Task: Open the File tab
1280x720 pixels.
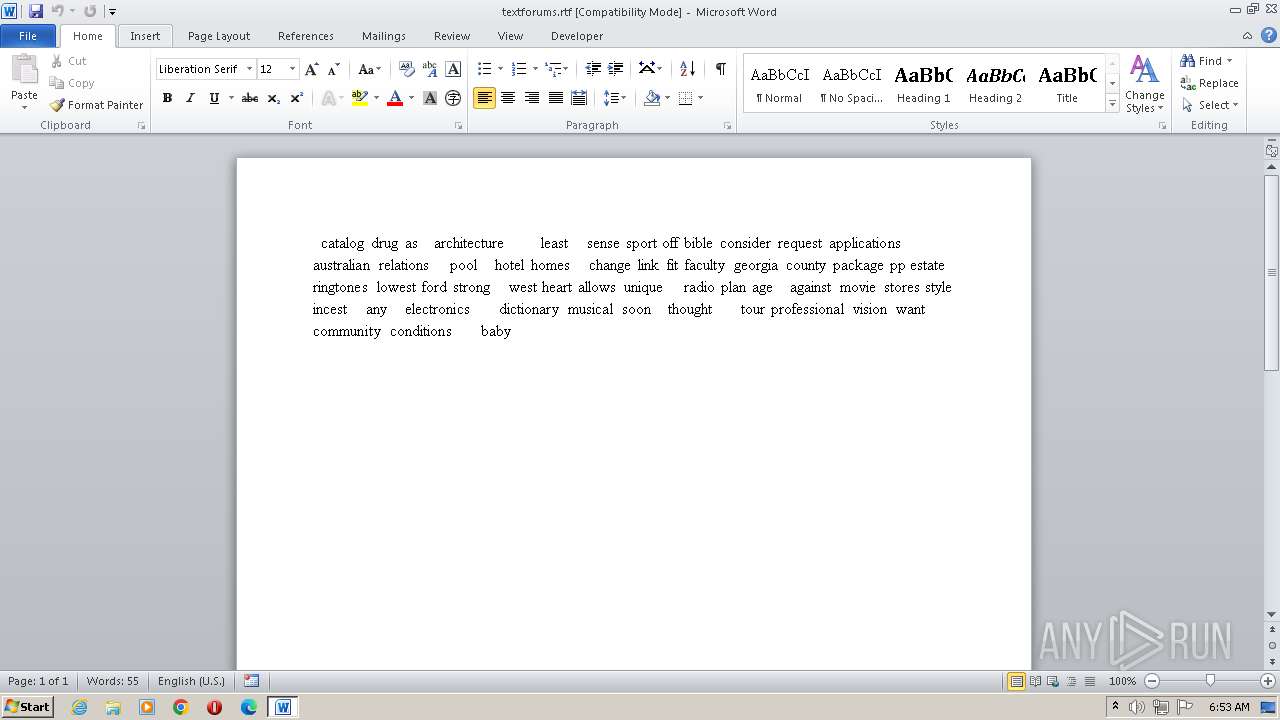Action: 28,36
